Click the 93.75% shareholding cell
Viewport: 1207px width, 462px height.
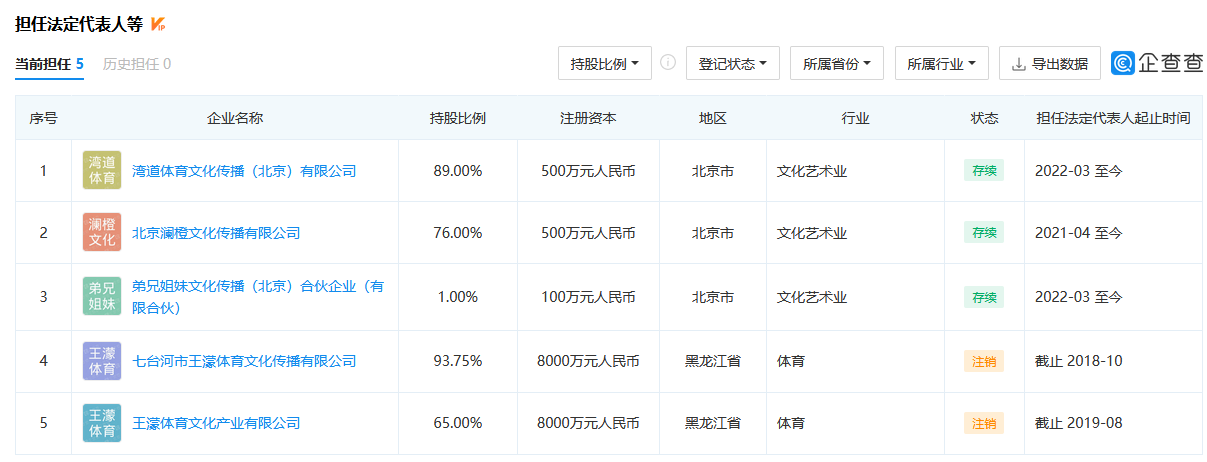point(458,361)
